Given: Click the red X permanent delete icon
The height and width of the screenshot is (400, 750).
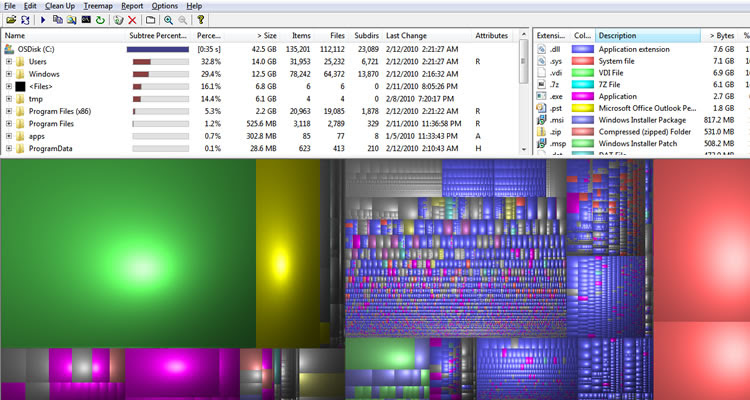Looking at the screenshot, I should pos(132,20).
